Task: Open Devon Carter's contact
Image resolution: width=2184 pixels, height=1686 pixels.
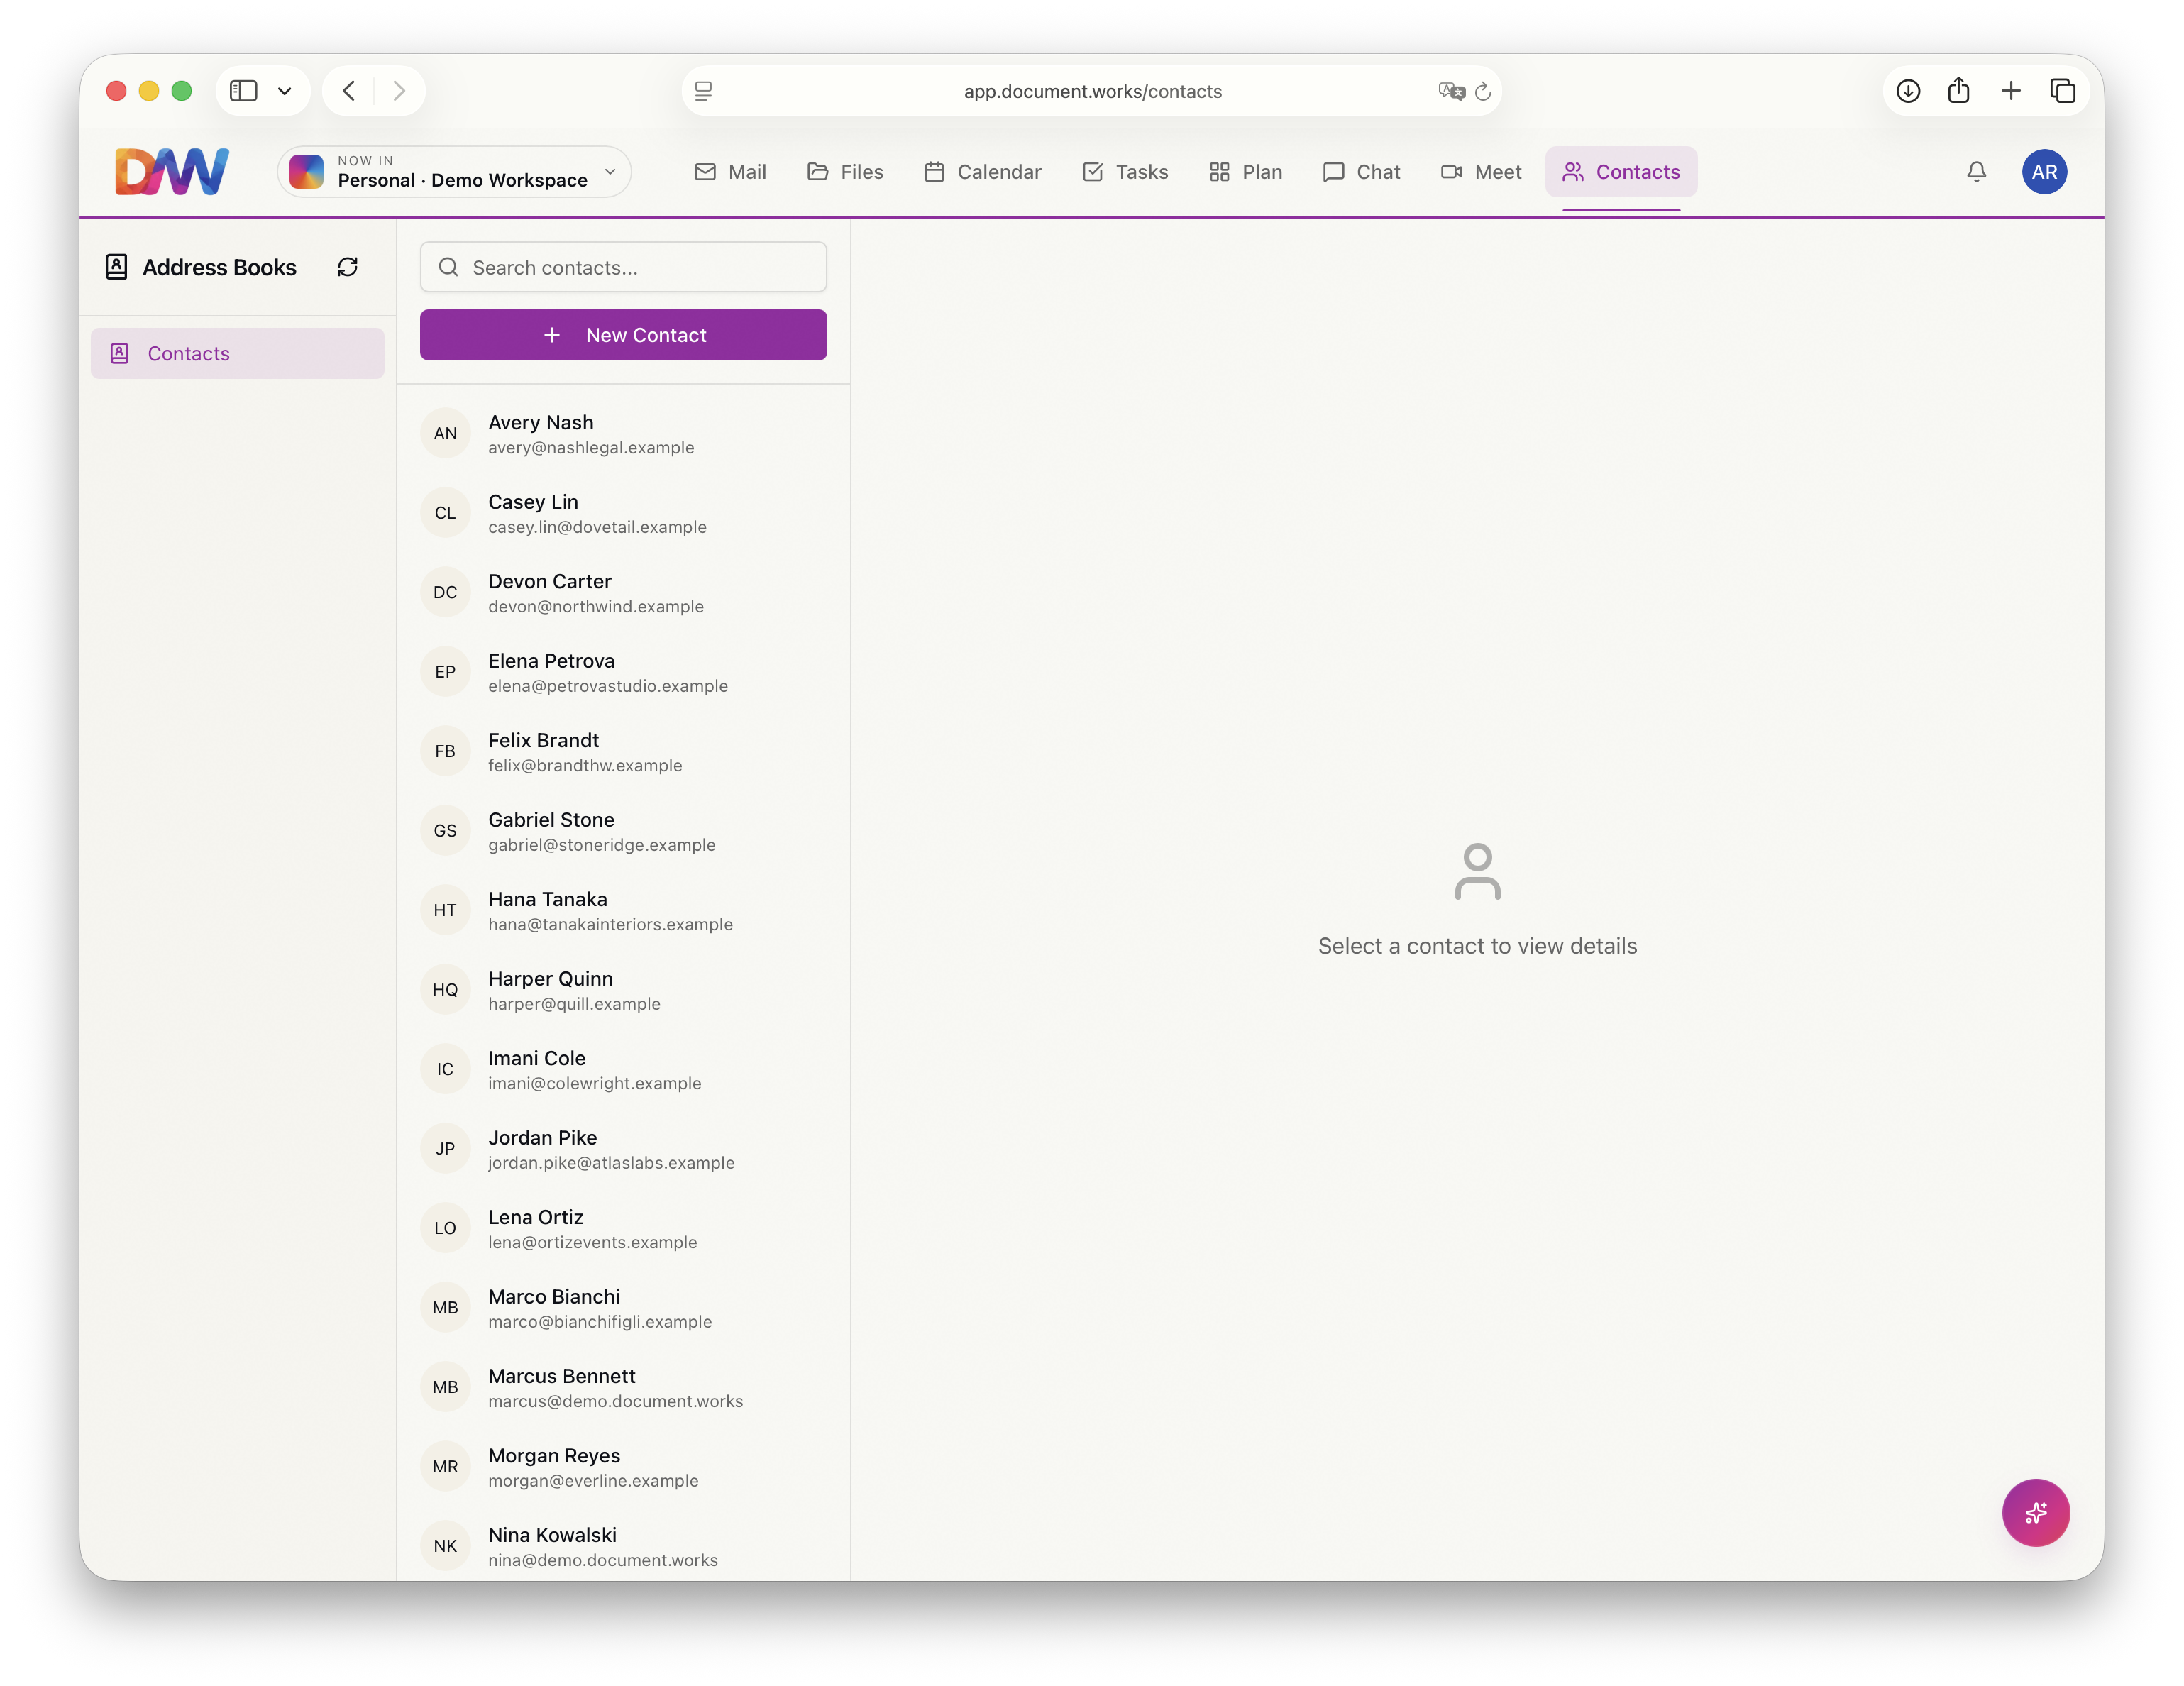Action: tap(623, 593)
